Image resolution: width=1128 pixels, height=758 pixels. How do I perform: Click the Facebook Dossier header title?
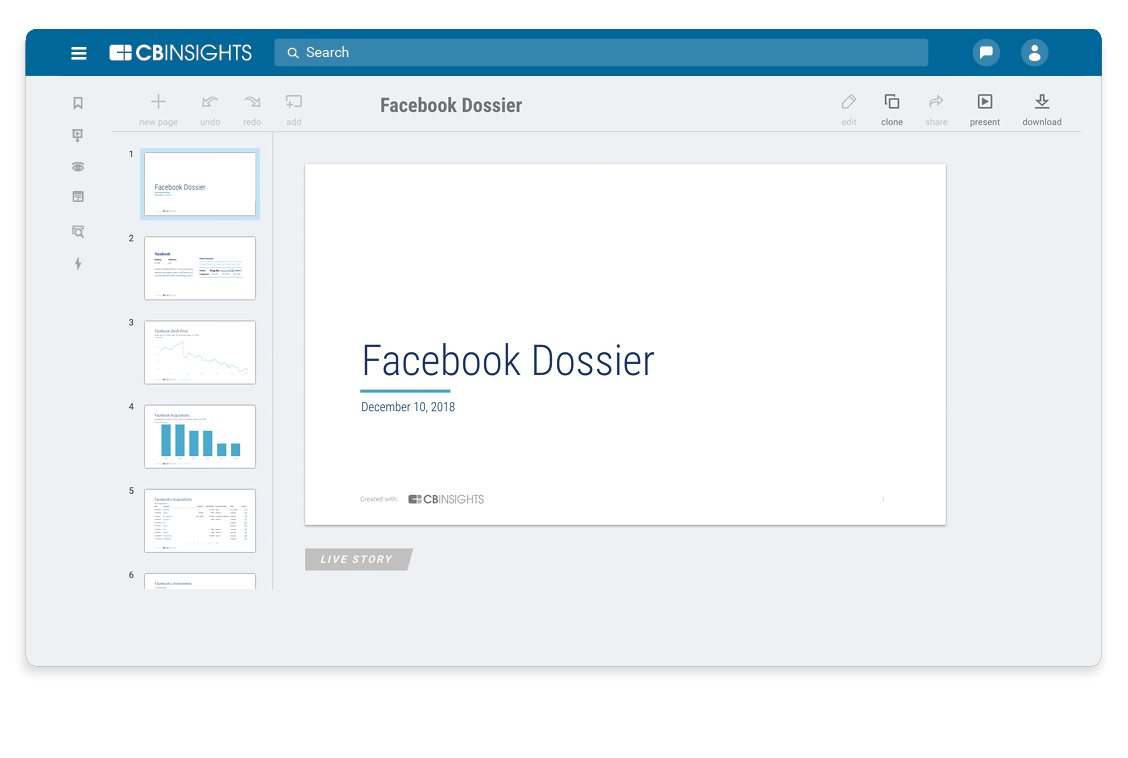pyautogui.click(x=451, y=106)
